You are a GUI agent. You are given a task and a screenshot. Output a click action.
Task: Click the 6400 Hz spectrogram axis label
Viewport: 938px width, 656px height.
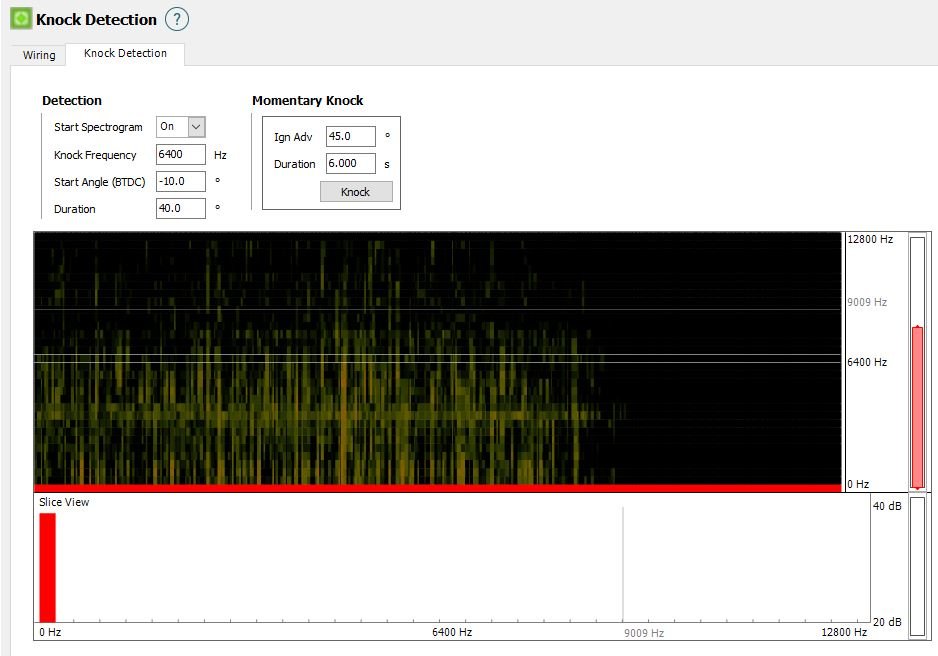(867, 362)
